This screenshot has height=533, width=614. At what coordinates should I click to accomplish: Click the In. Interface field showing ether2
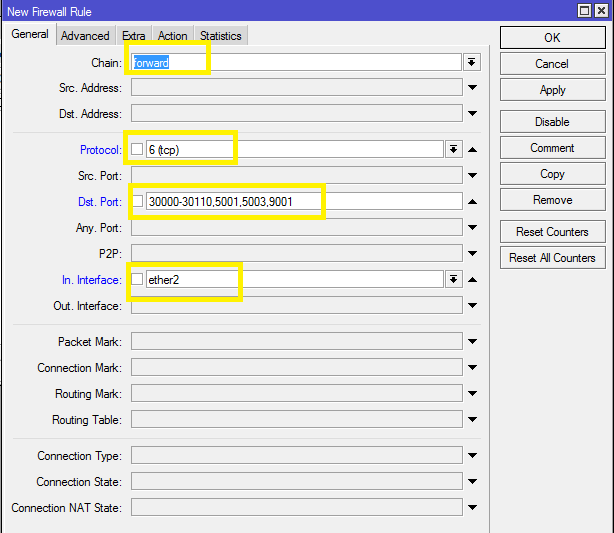pyautogui.click(x=295, y=279)
